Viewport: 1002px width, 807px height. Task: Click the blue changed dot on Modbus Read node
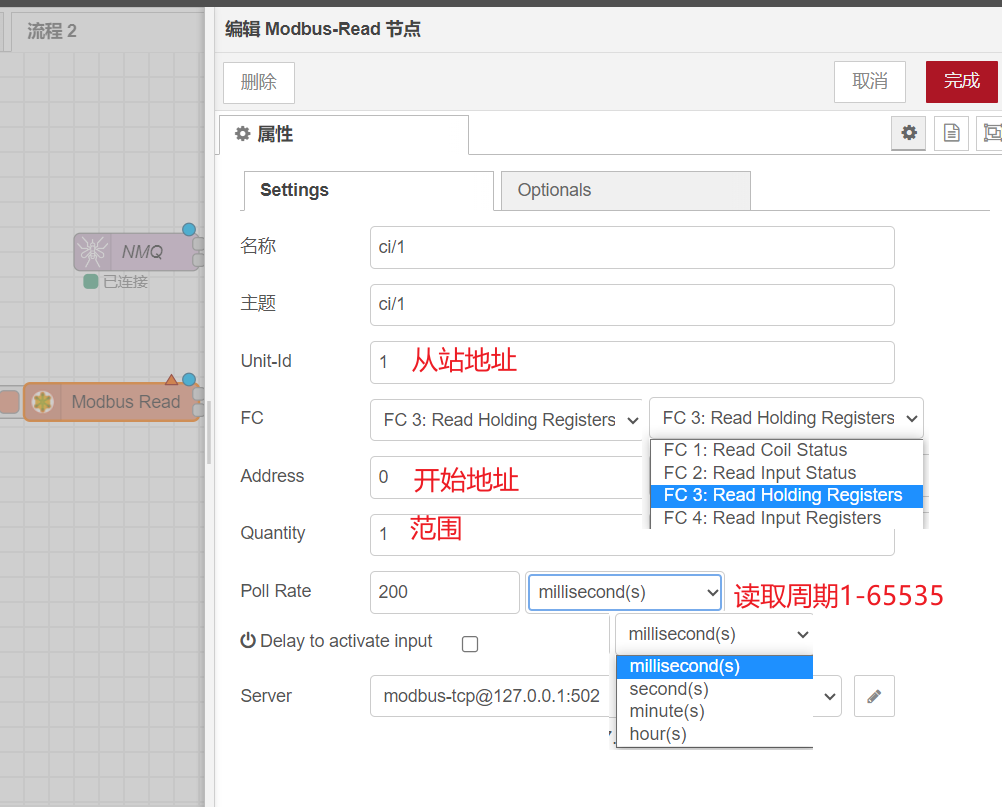189,380
